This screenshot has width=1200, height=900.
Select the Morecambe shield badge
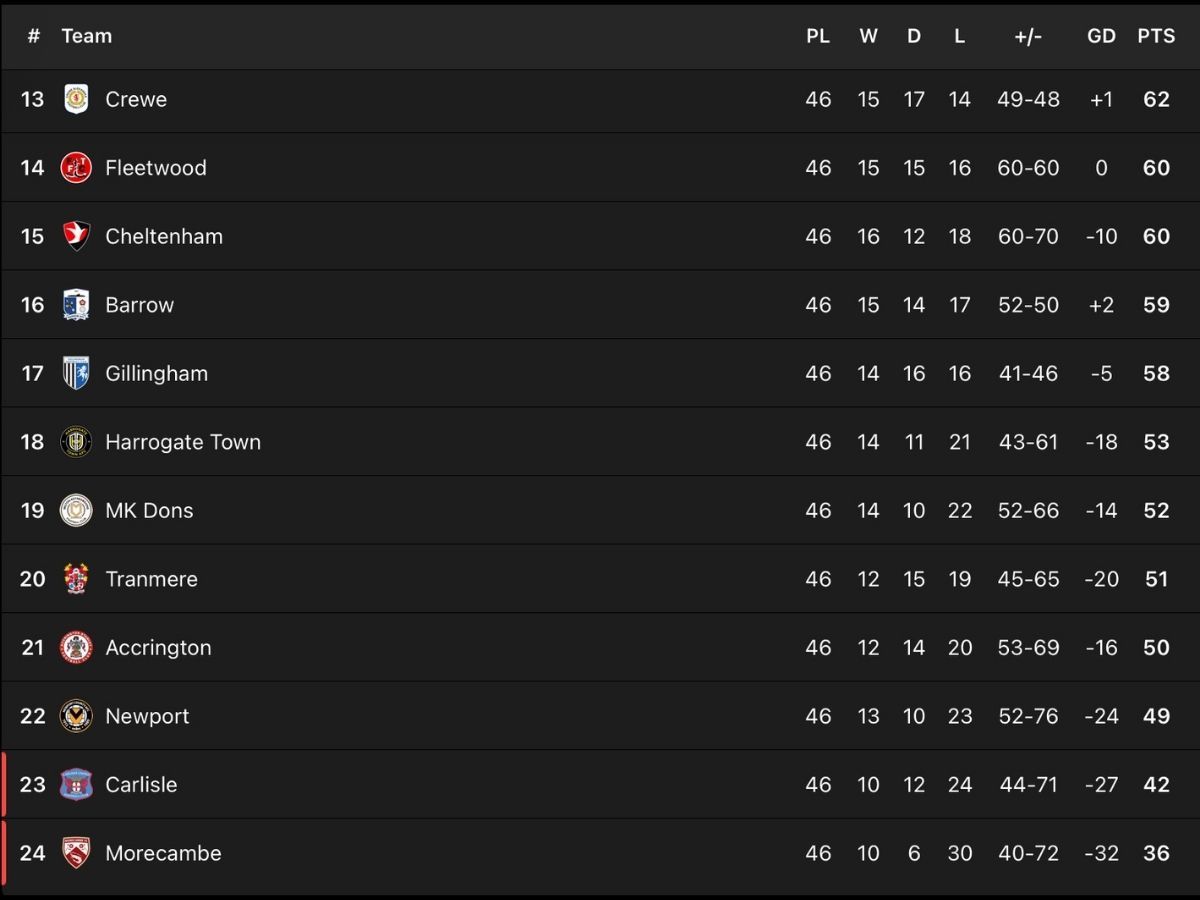76,853
